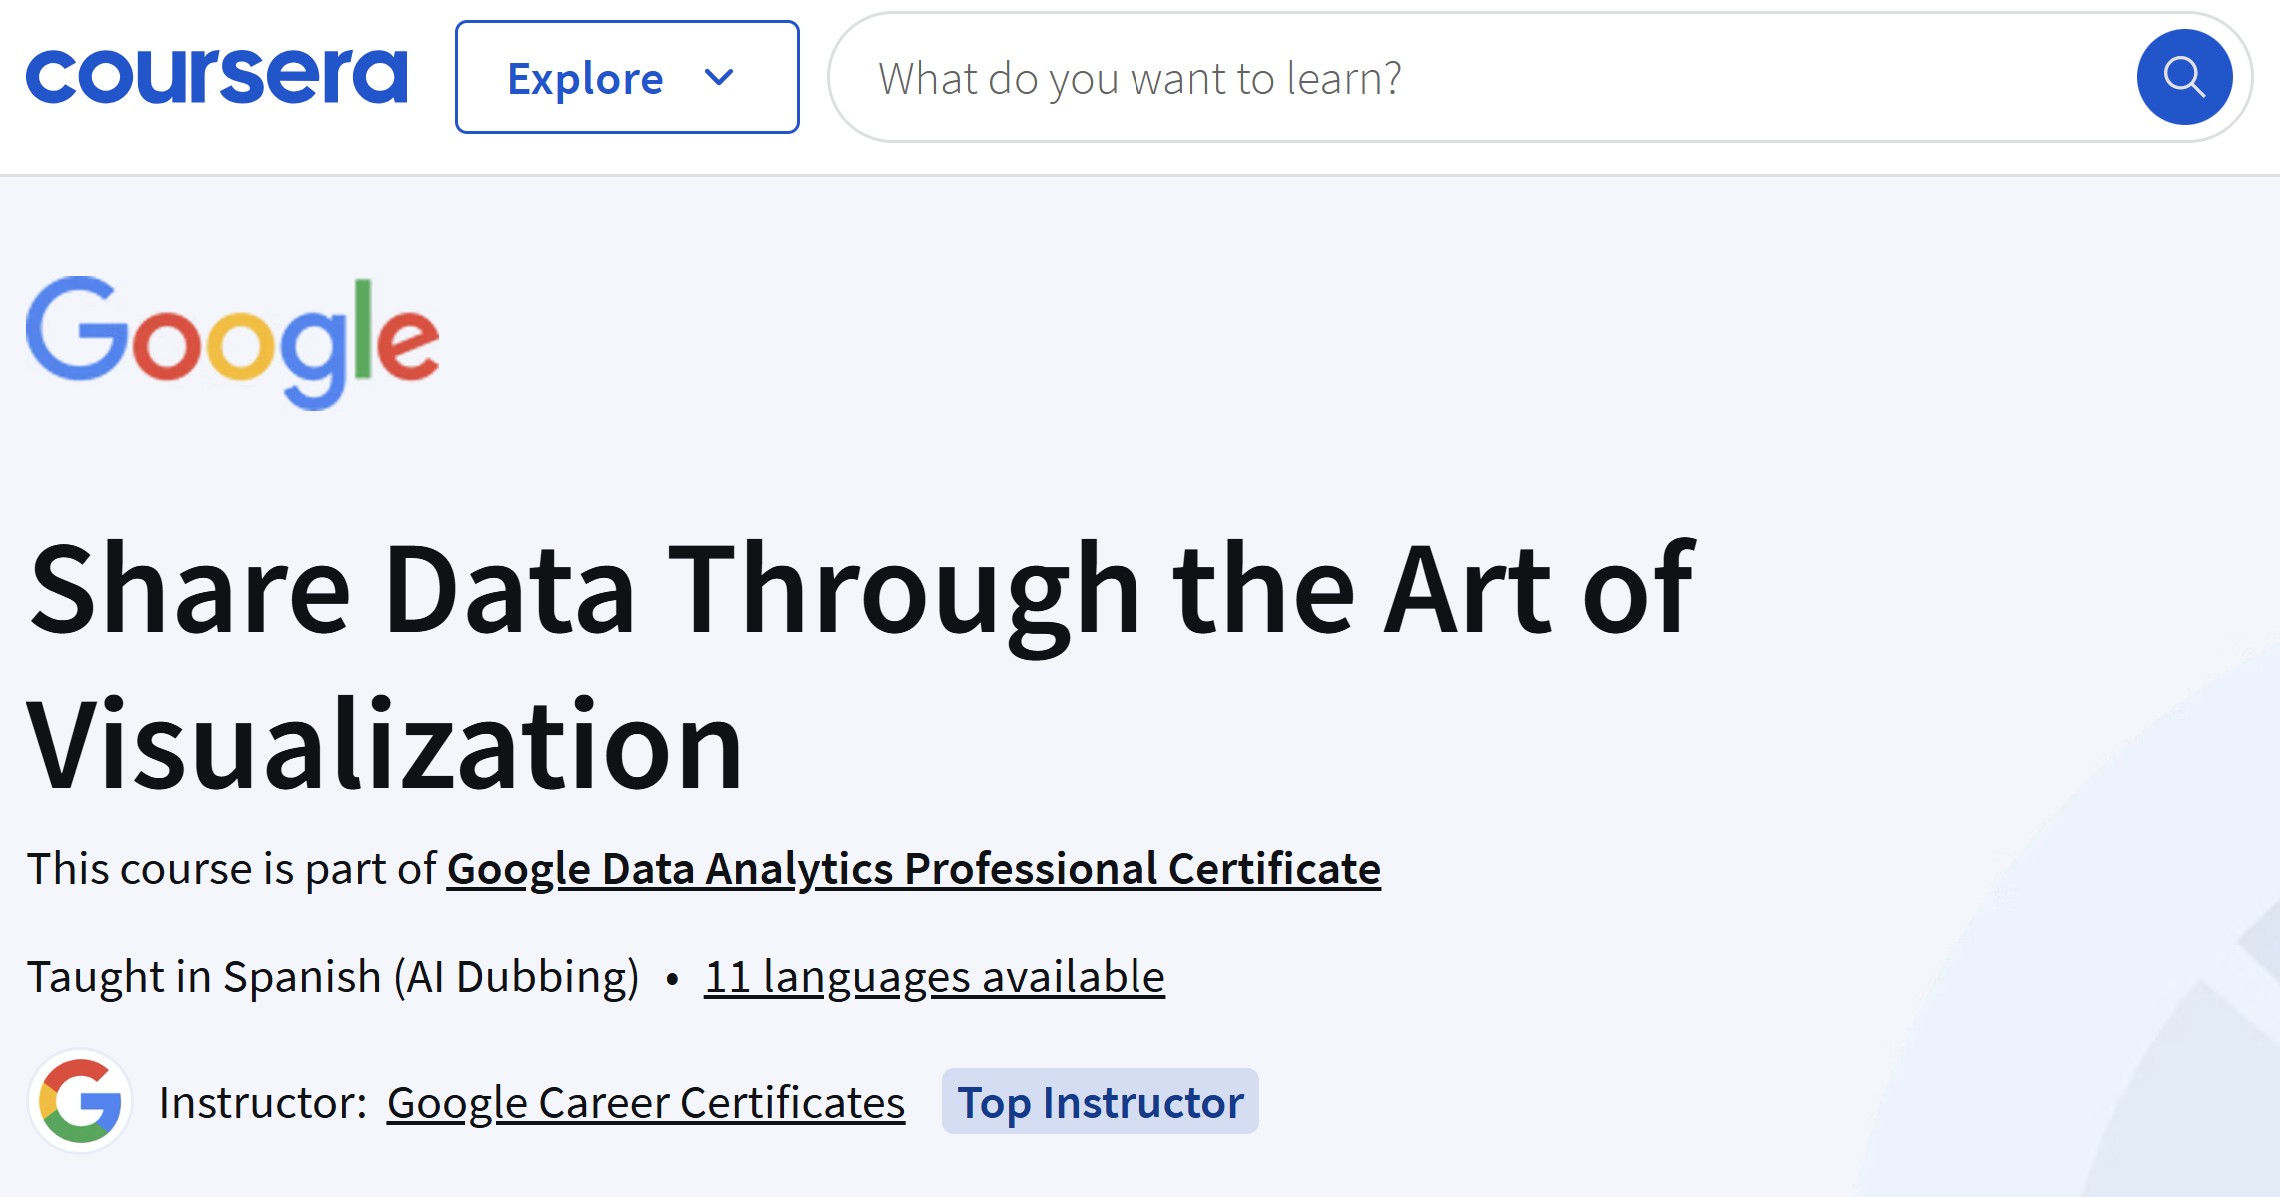Click 'This course is part of' text
The height and width of the screenshot is (1197, 2280).
coord(231,868)
